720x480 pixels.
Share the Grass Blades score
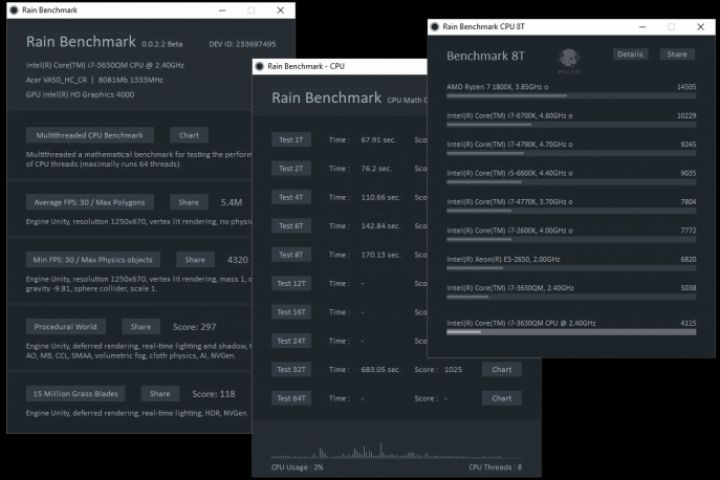coord(159,394)
